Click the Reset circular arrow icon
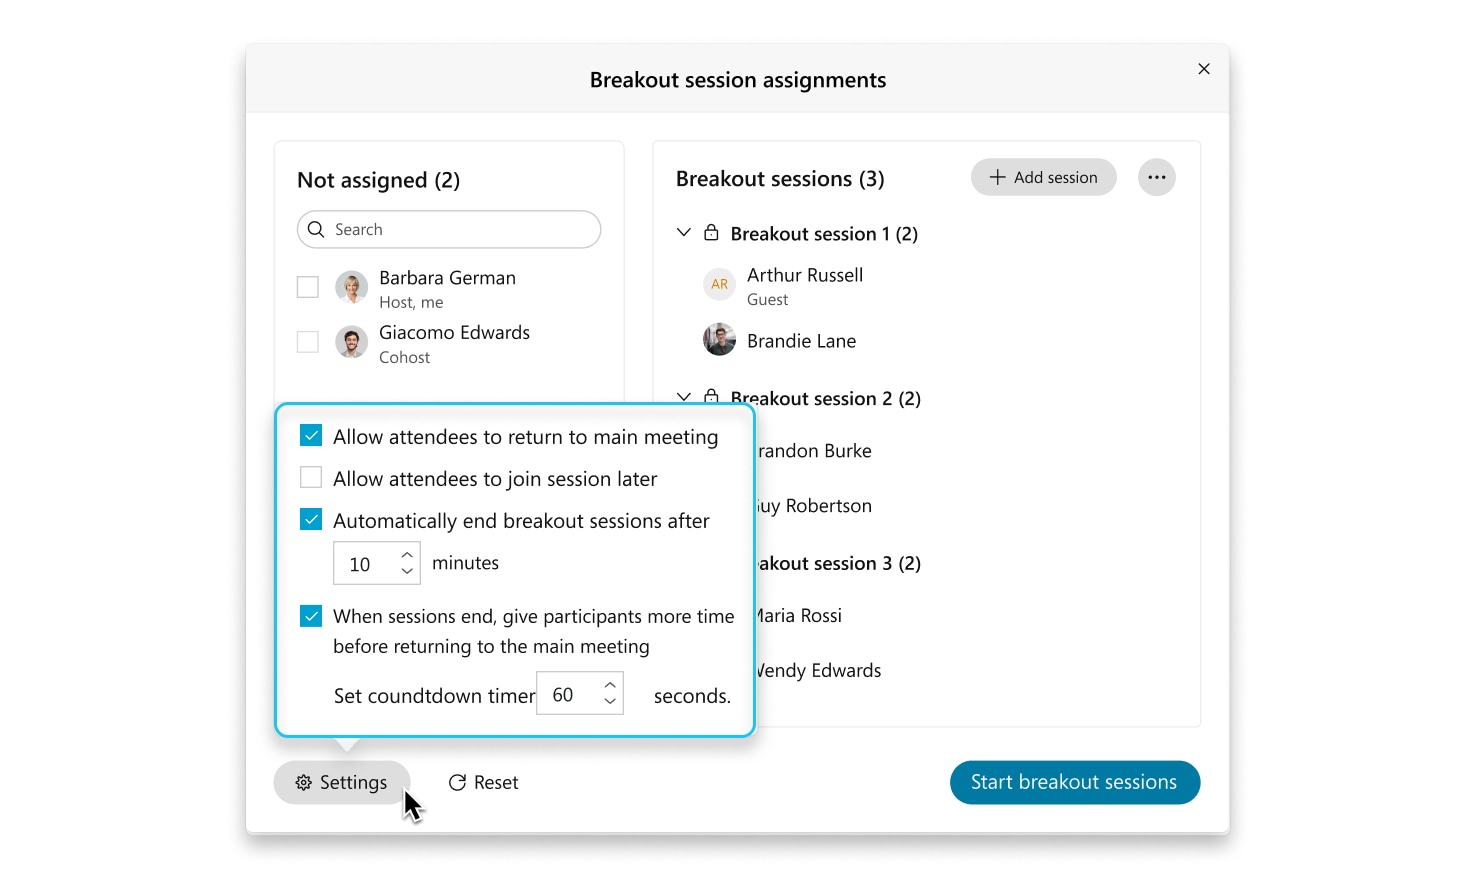This screenshot has height=880, width=1476. click(457, 782)
